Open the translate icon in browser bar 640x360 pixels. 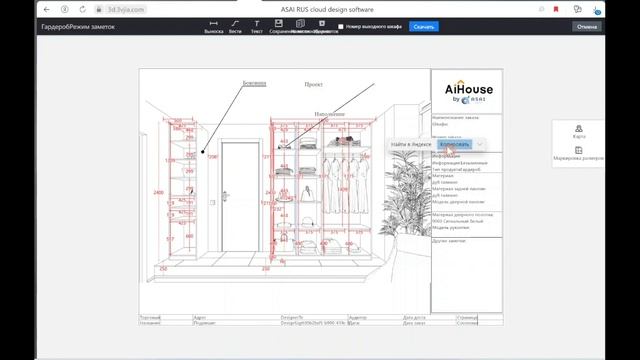pos(577,9)
